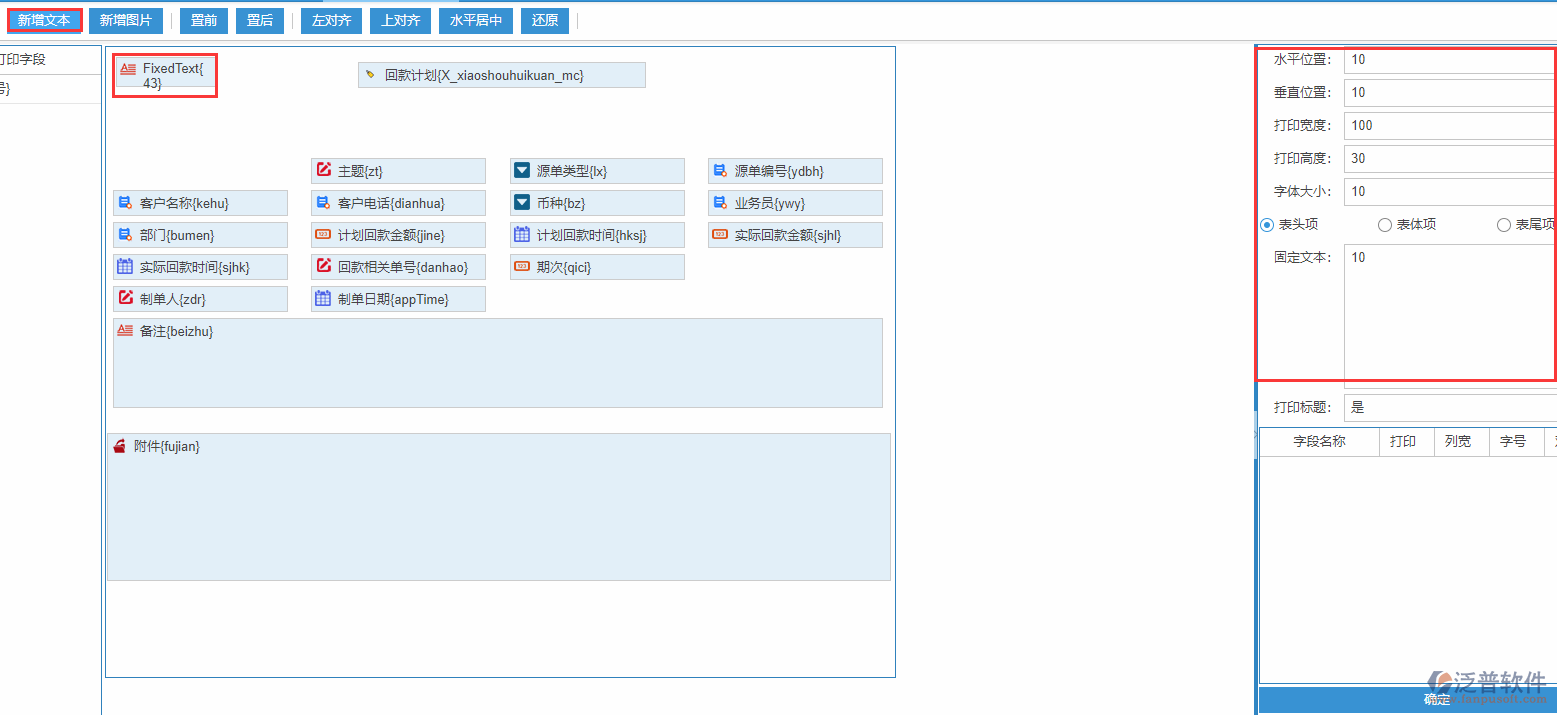
Task: Click the calendar icon of 计划回款时间{hksj}
Action: [x=522, y=235]
